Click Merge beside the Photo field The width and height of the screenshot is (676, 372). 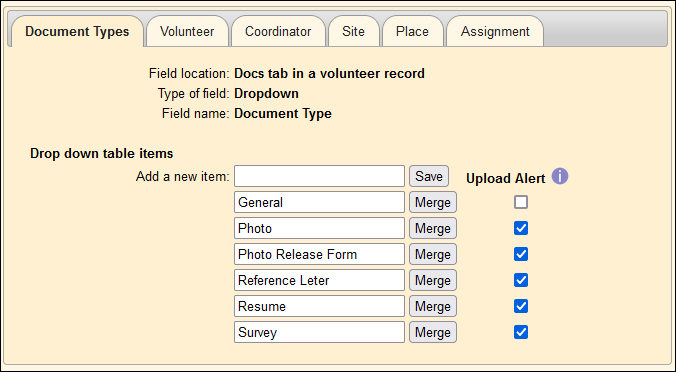point(433,228)
